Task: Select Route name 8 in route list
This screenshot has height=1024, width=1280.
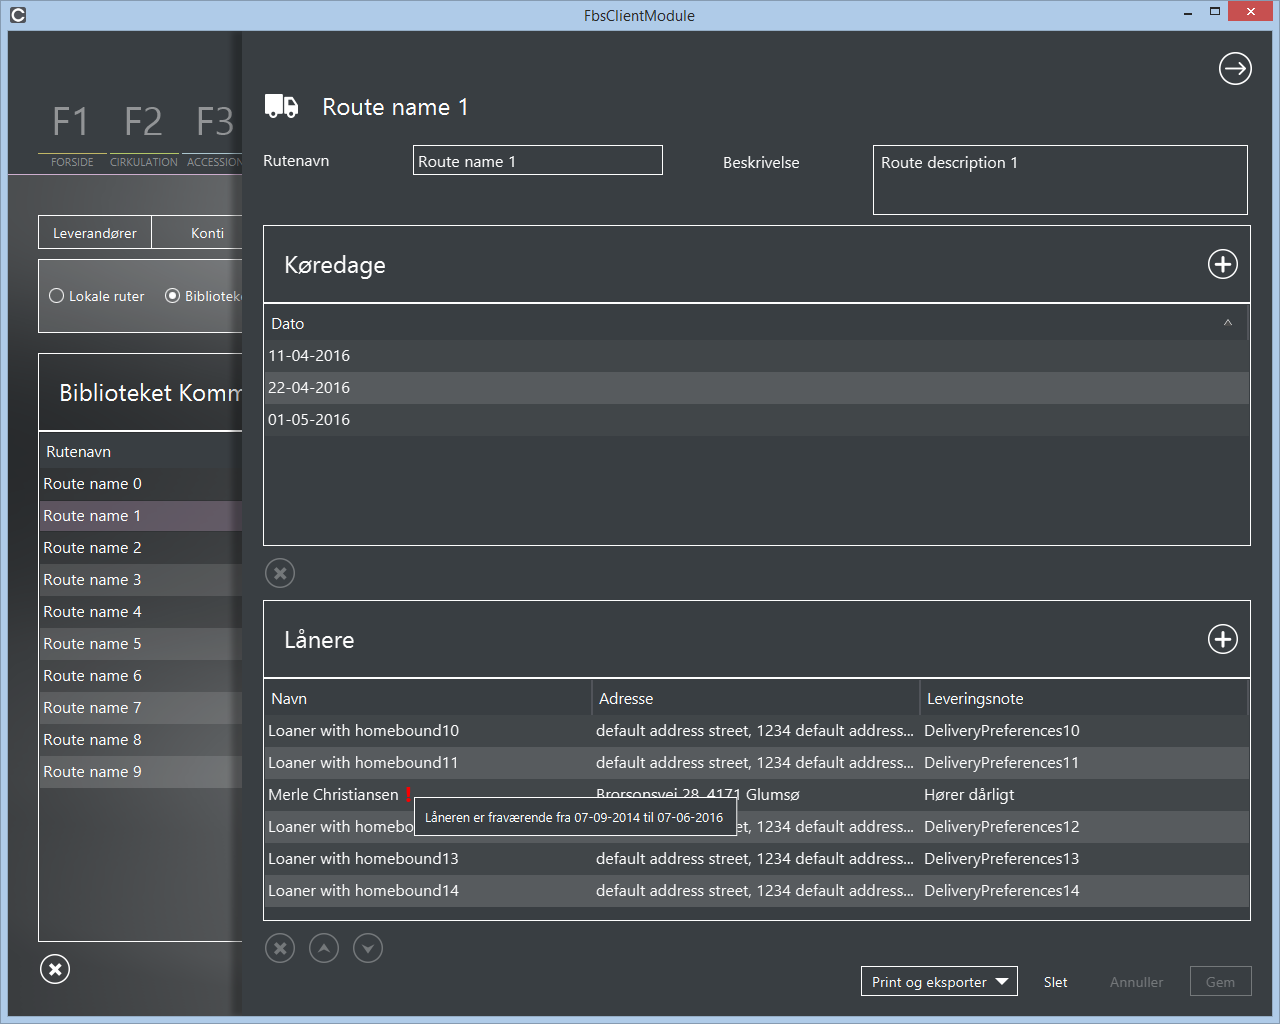Action: pos(141,739)
